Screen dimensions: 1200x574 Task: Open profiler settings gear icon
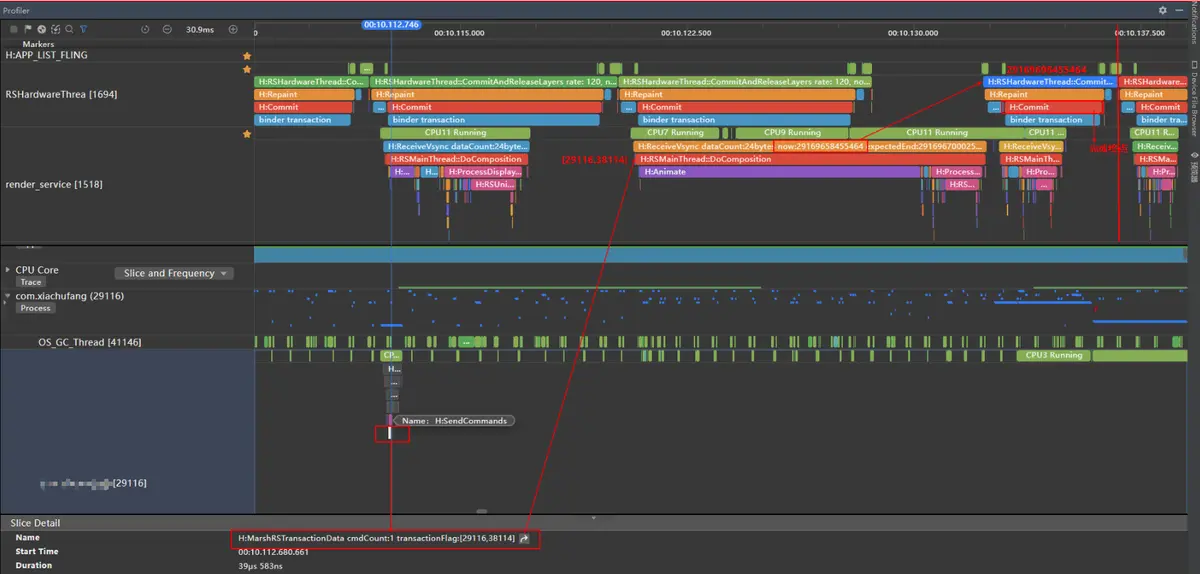pos(1162,9)
